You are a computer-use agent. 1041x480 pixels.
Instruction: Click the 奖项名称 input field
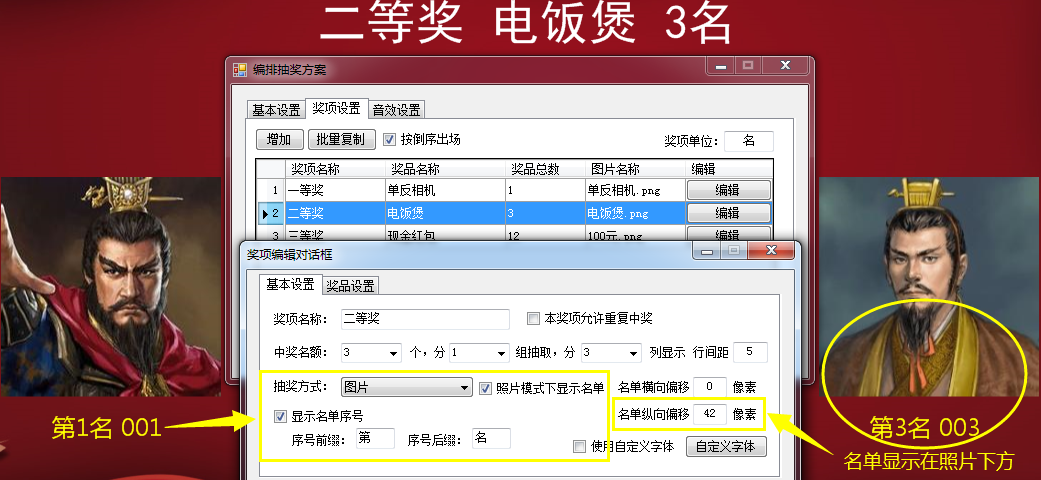click(425, 319)
